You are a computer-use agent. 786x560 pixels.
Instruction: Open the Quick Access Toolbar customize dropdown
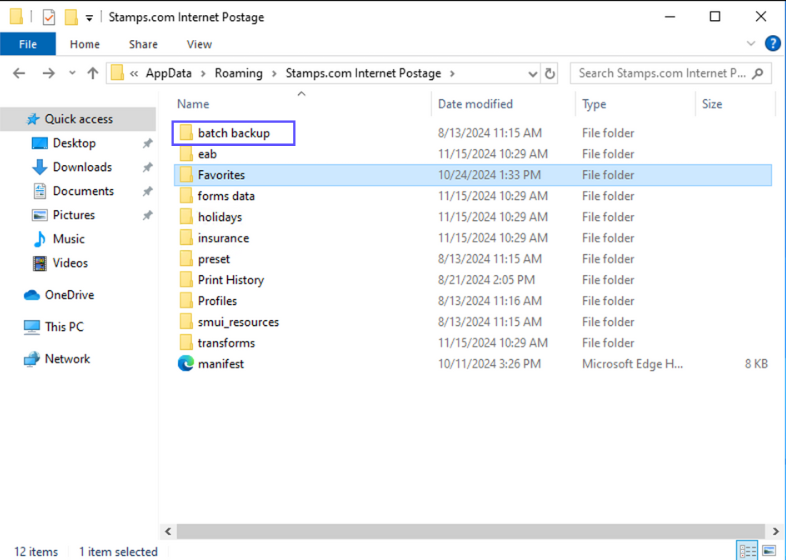89,18
